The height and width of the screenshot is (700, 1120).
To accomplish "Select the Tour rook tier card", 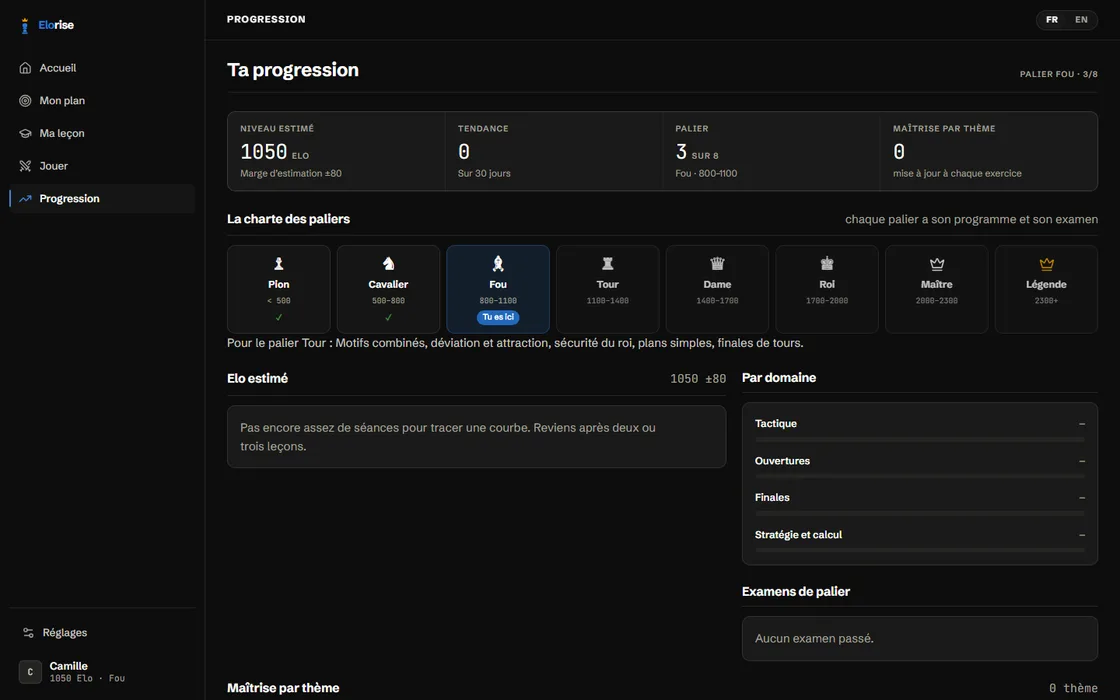I will (x=608, y=289).
